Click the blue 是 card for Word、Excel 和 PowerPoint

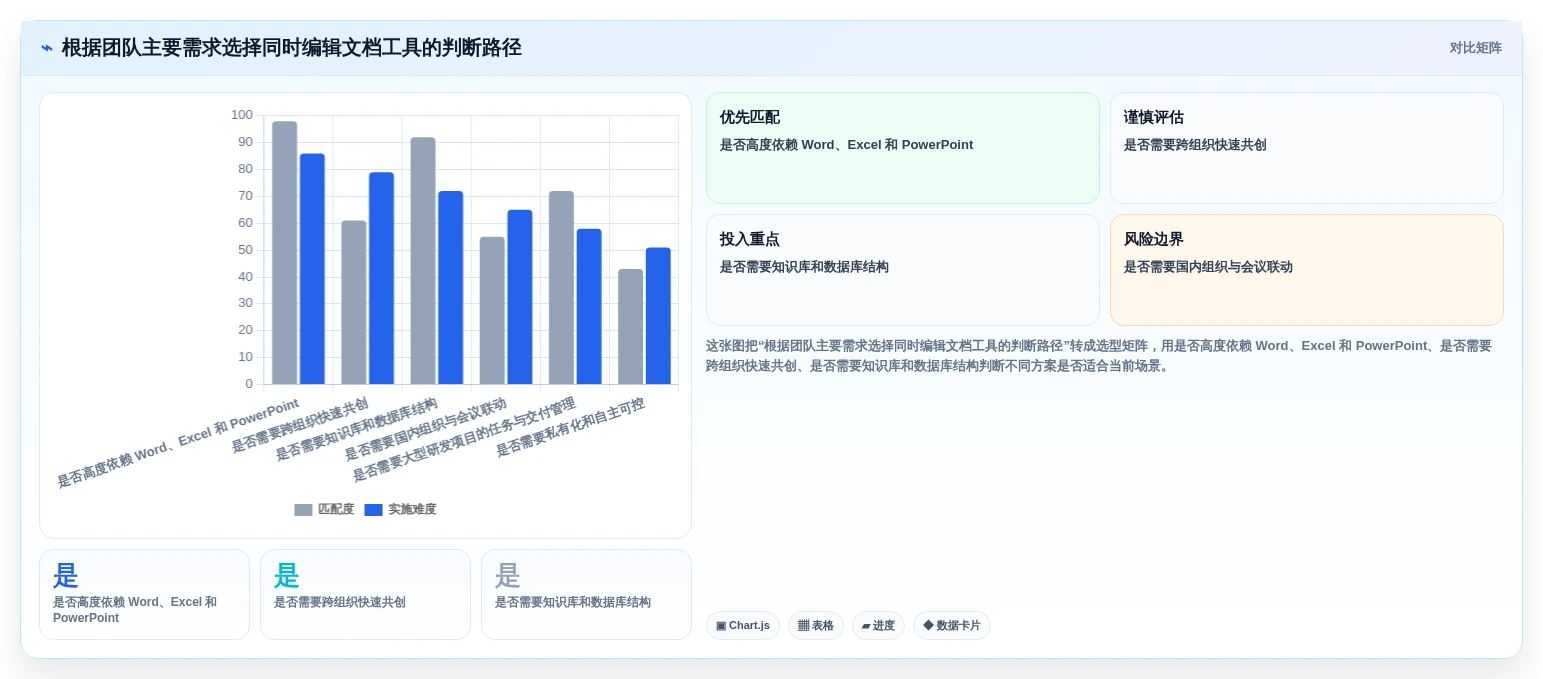[x=144, y=594]
